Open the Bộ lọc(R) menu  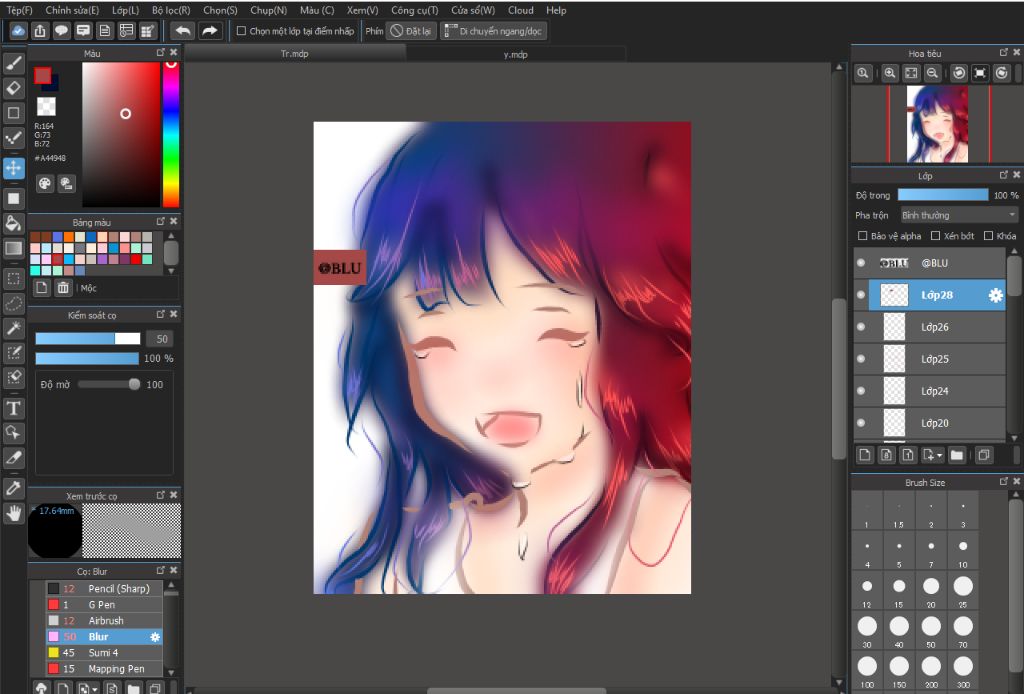click(x=171, y=10)
